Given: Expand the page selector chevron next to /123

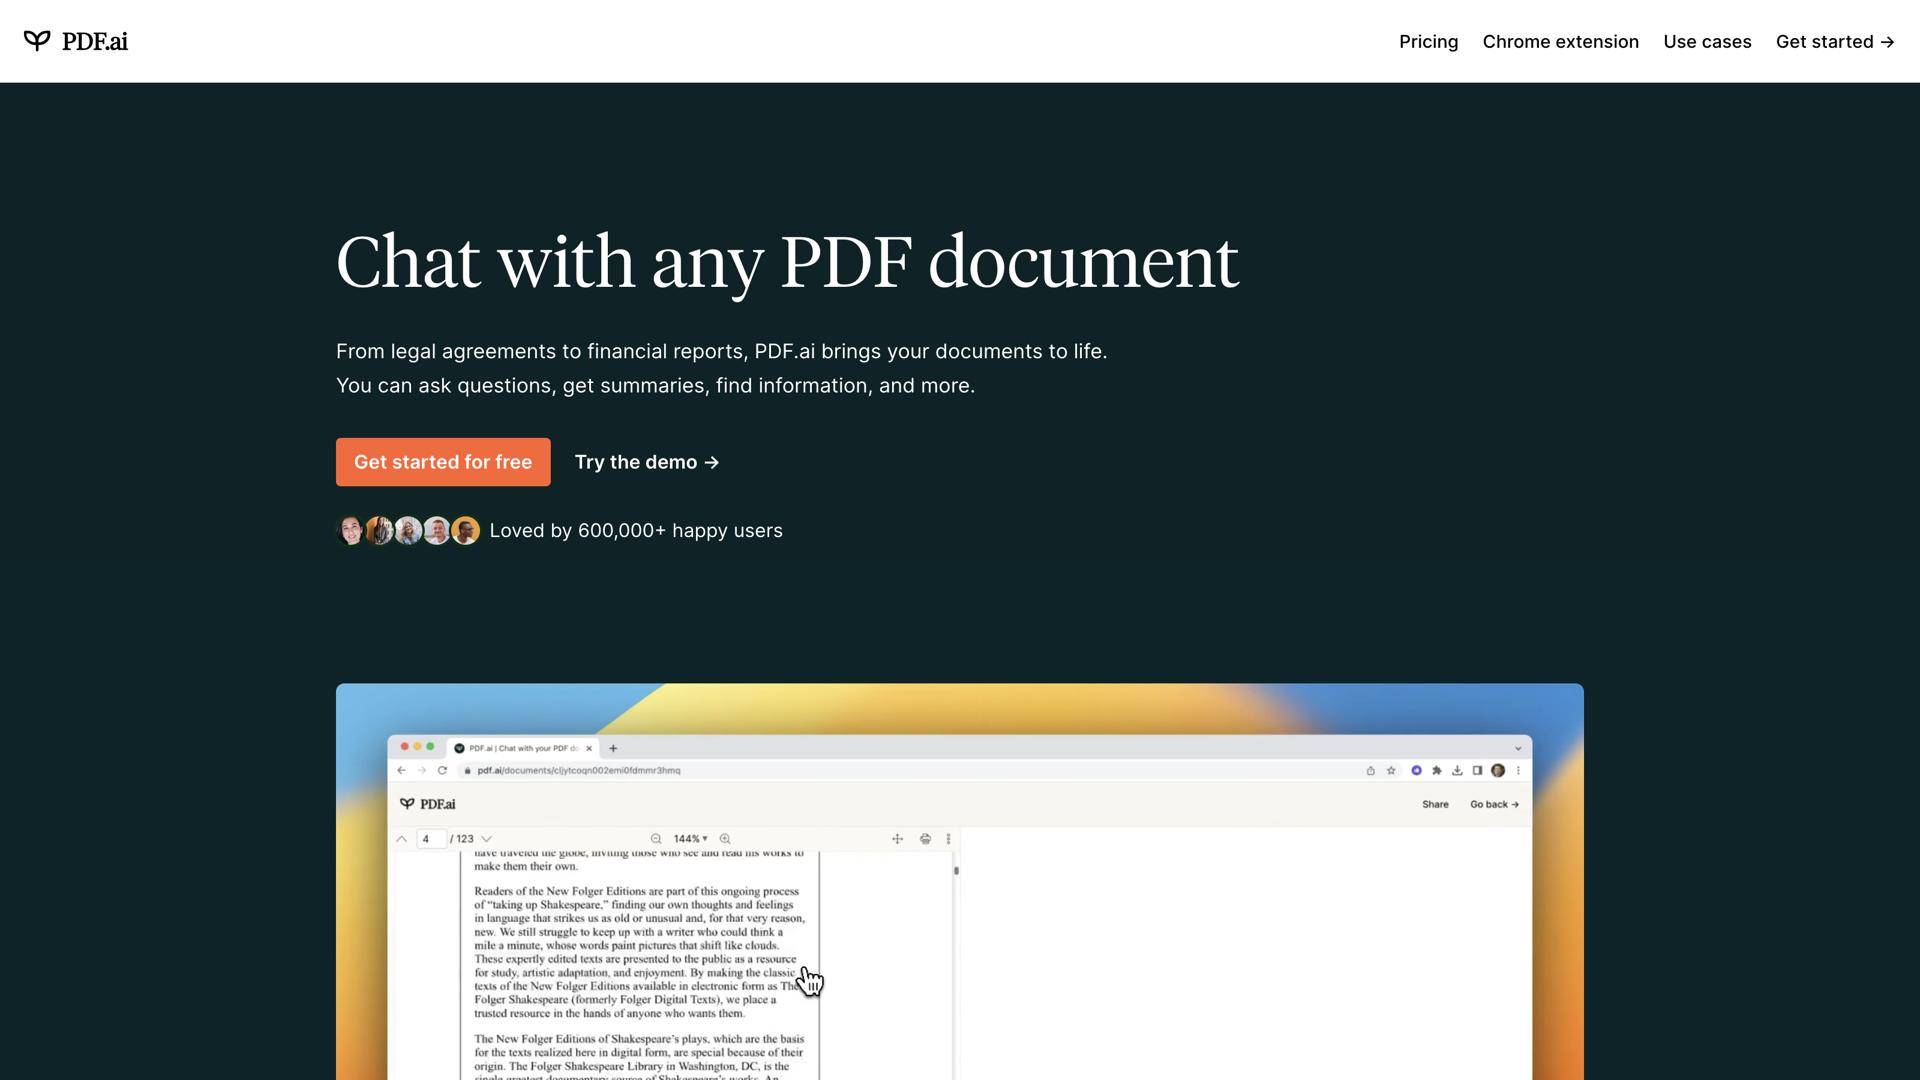Looking at the screenshot, I should coord(486,838).
